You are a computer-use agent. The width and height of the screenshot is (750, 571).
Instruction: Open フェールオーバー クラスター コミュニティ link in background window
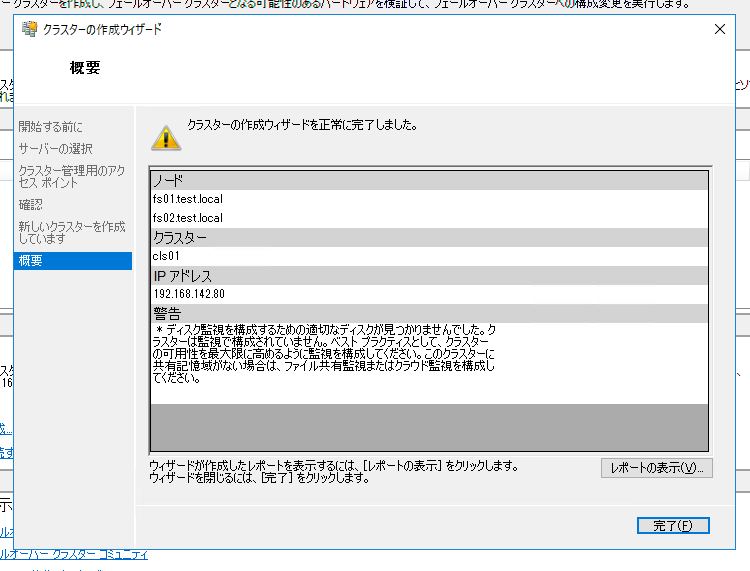coord(74,554)
